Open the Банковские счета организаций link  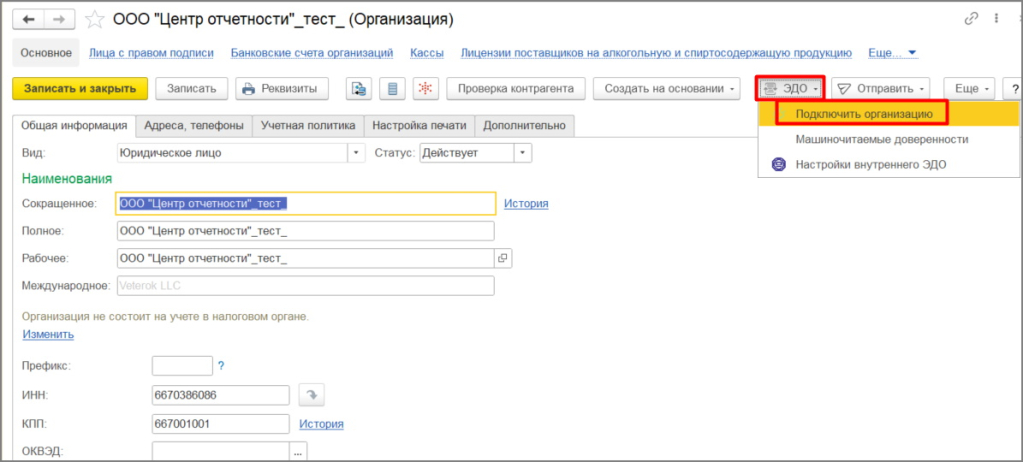pos(312,53)
